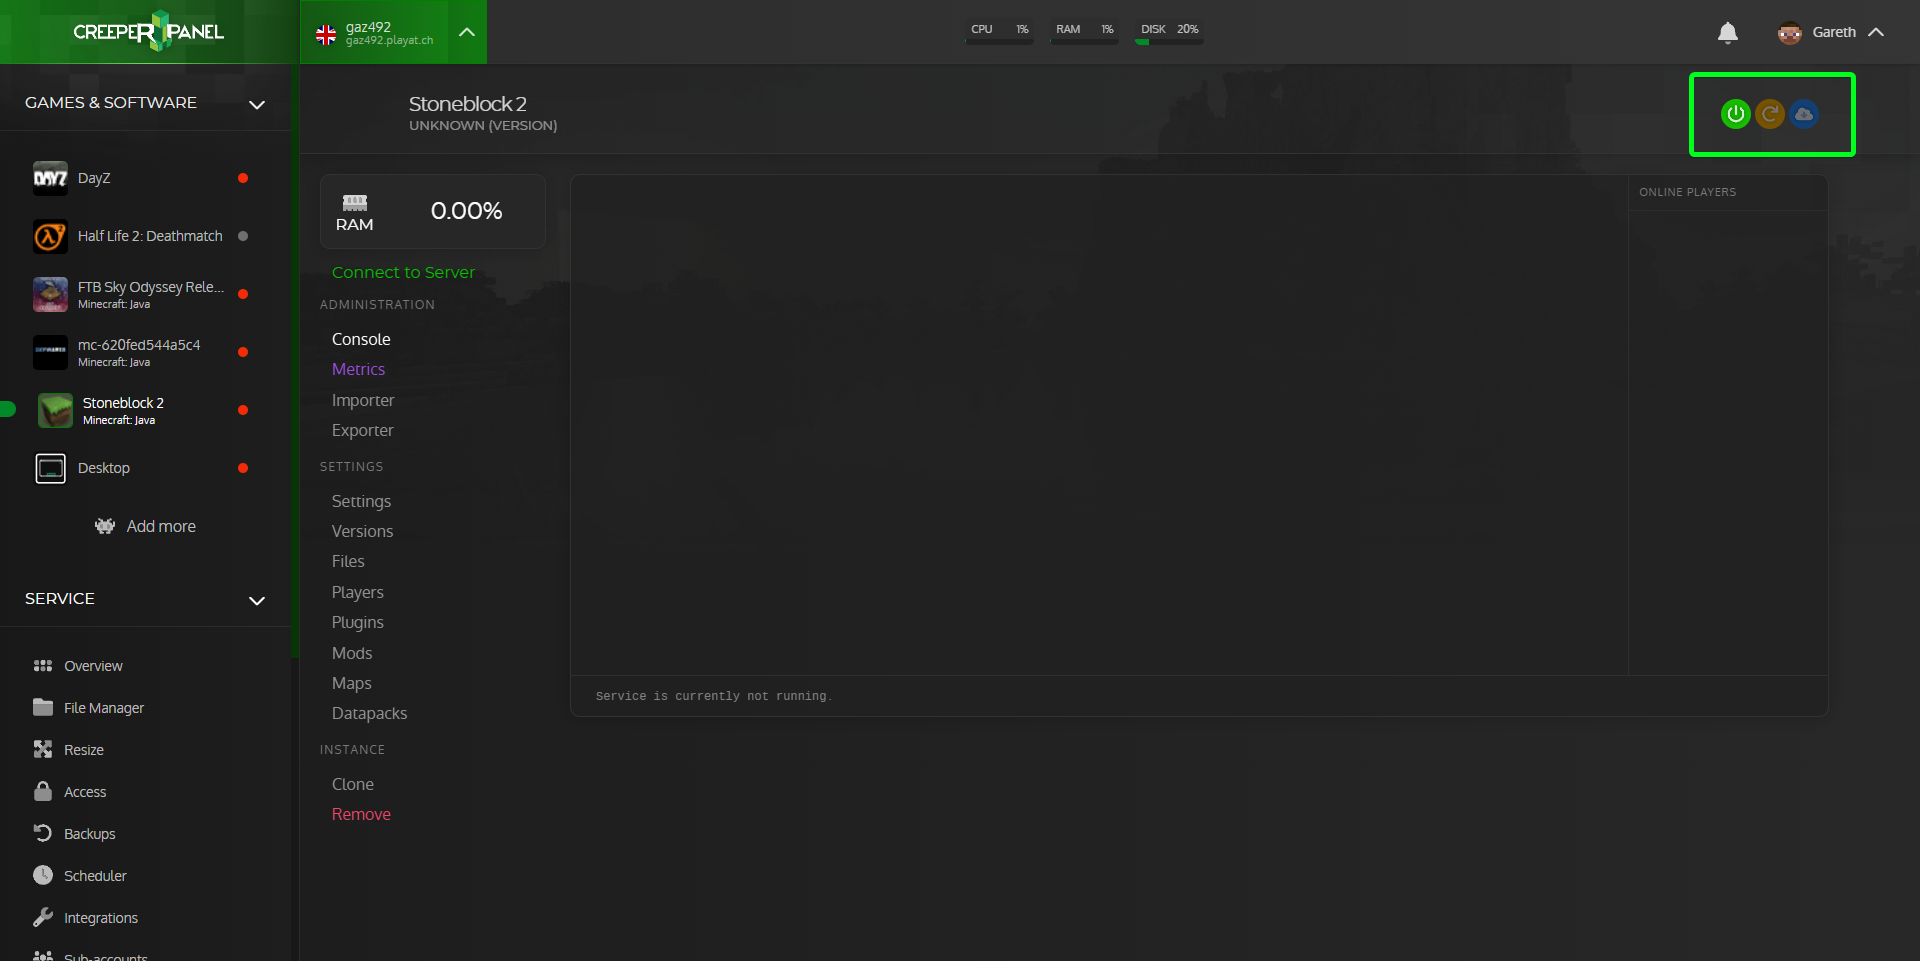Click the Backups history icon

point(43,833)
